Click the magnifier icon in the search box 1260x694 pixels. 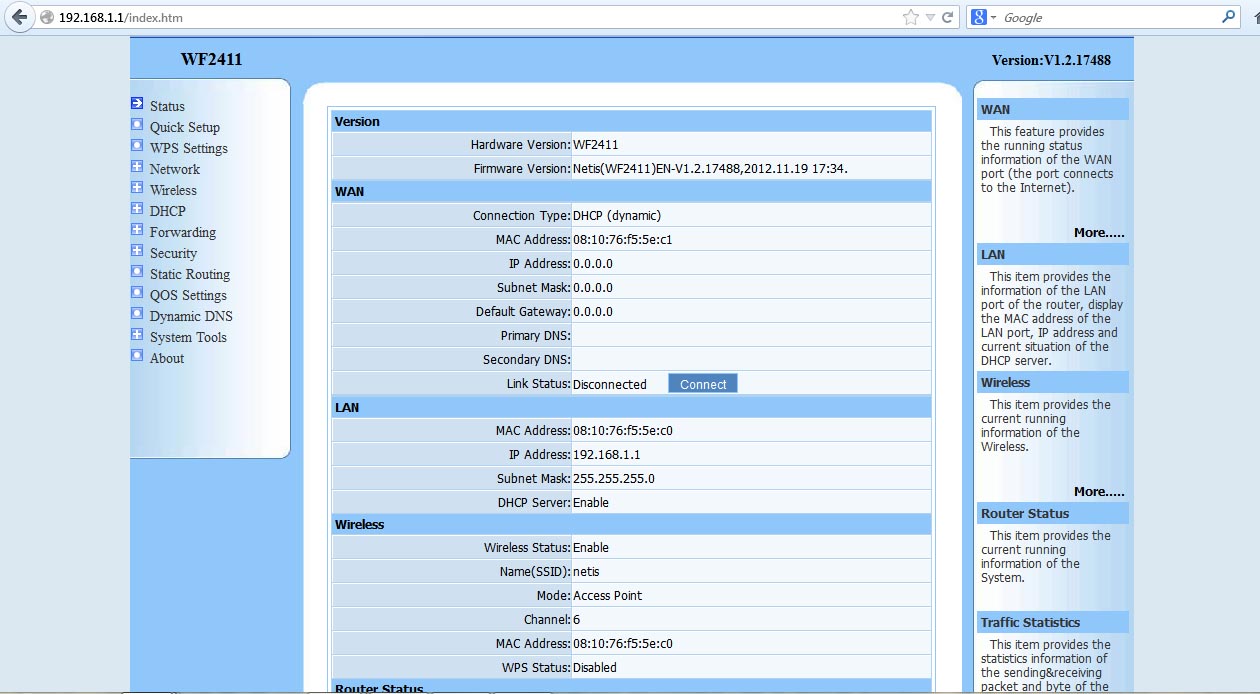(x=1229, y=17)
